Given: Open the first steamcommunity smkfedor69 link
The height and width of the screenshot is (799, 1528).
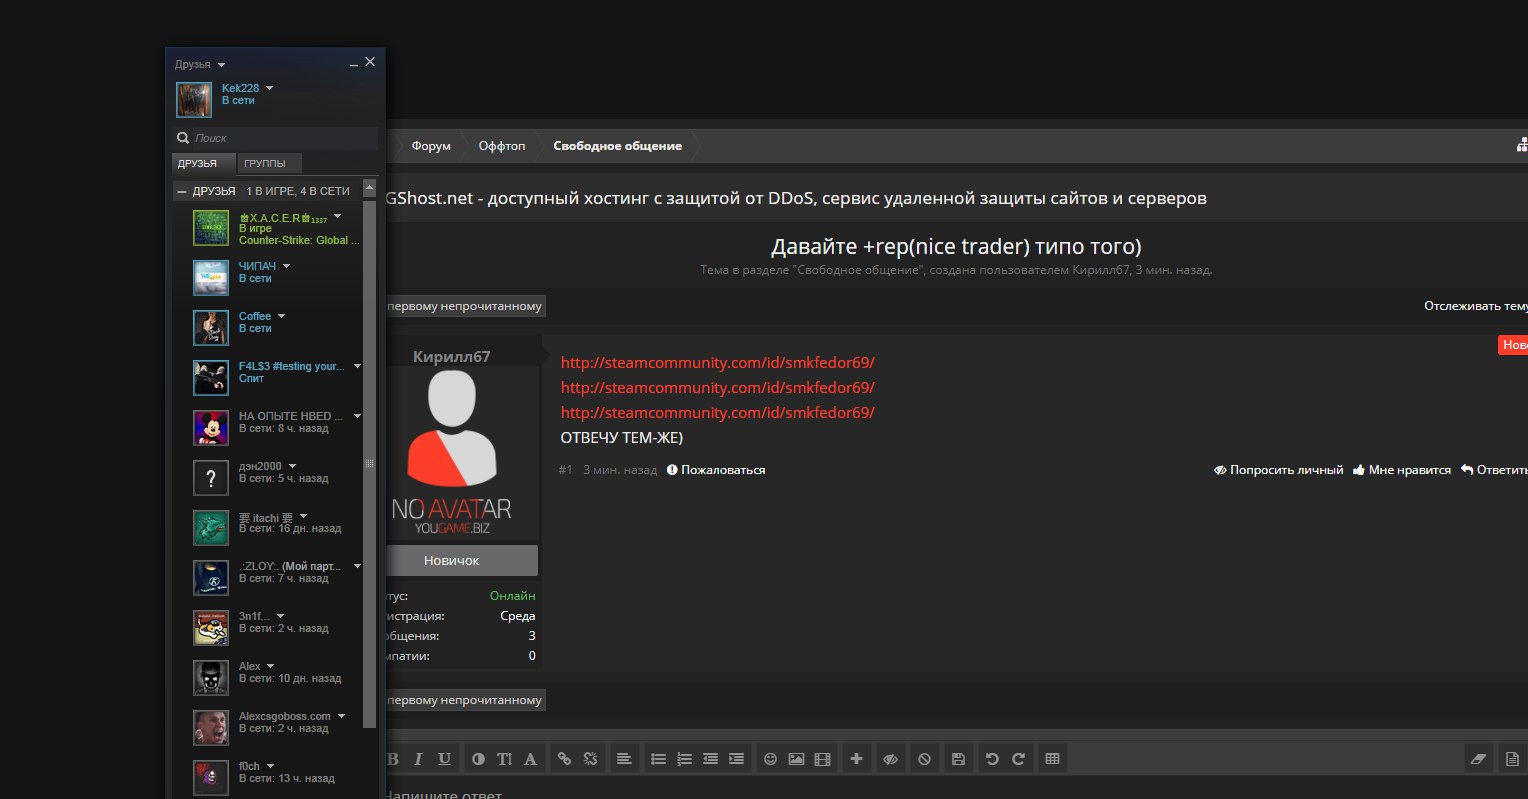Looking at the screenshot, I should pyautogui.click(x=717, y=362).
